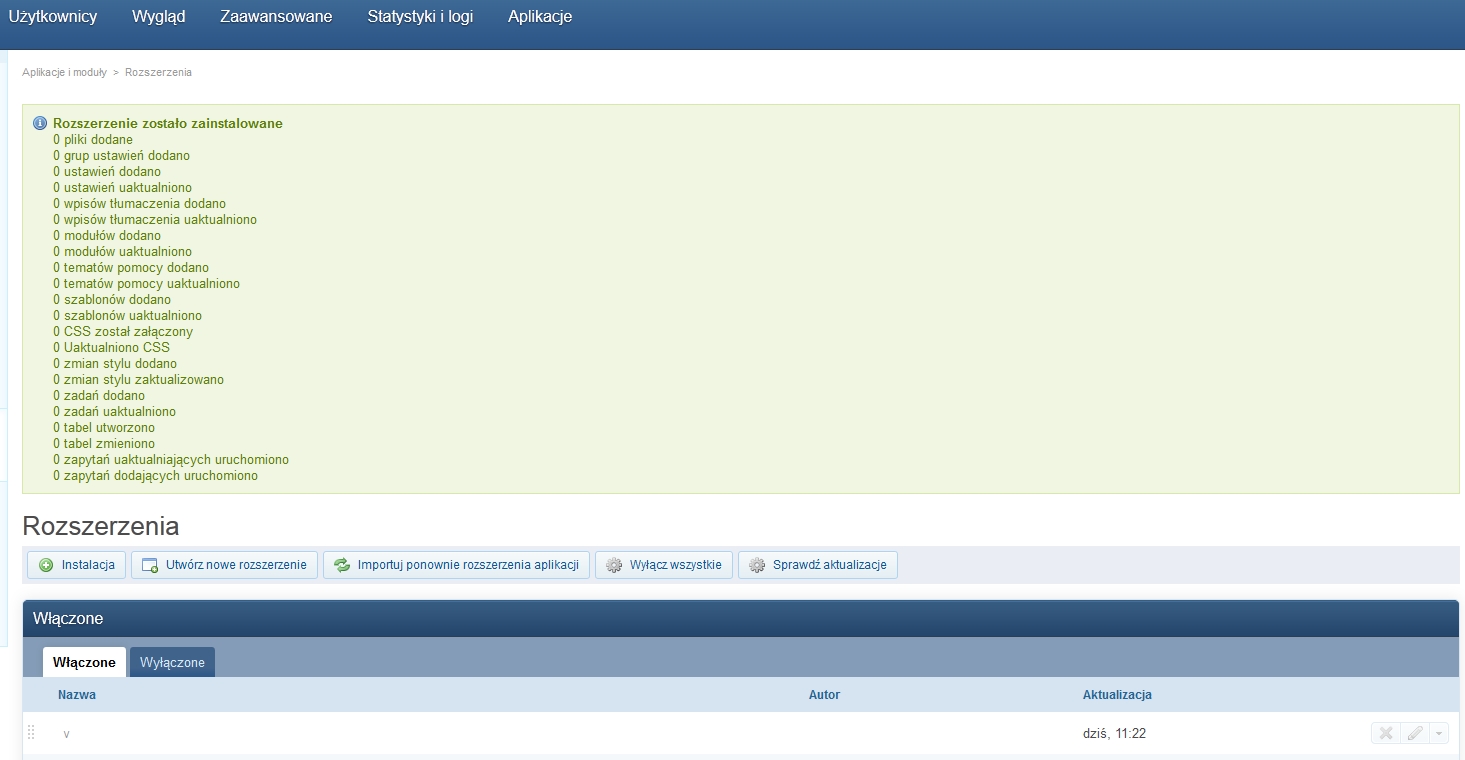
Task: Open the Użytkownicy menu
Action: click(52, 17)
